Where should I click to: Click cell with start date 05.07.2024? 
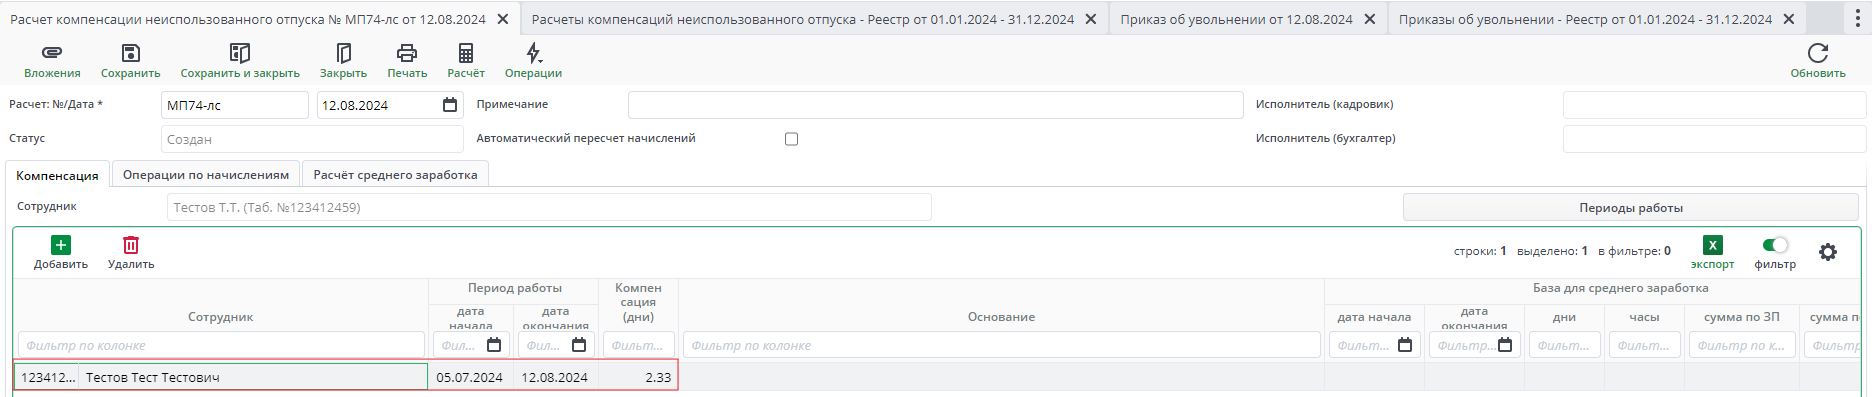[x=470, y=377]
